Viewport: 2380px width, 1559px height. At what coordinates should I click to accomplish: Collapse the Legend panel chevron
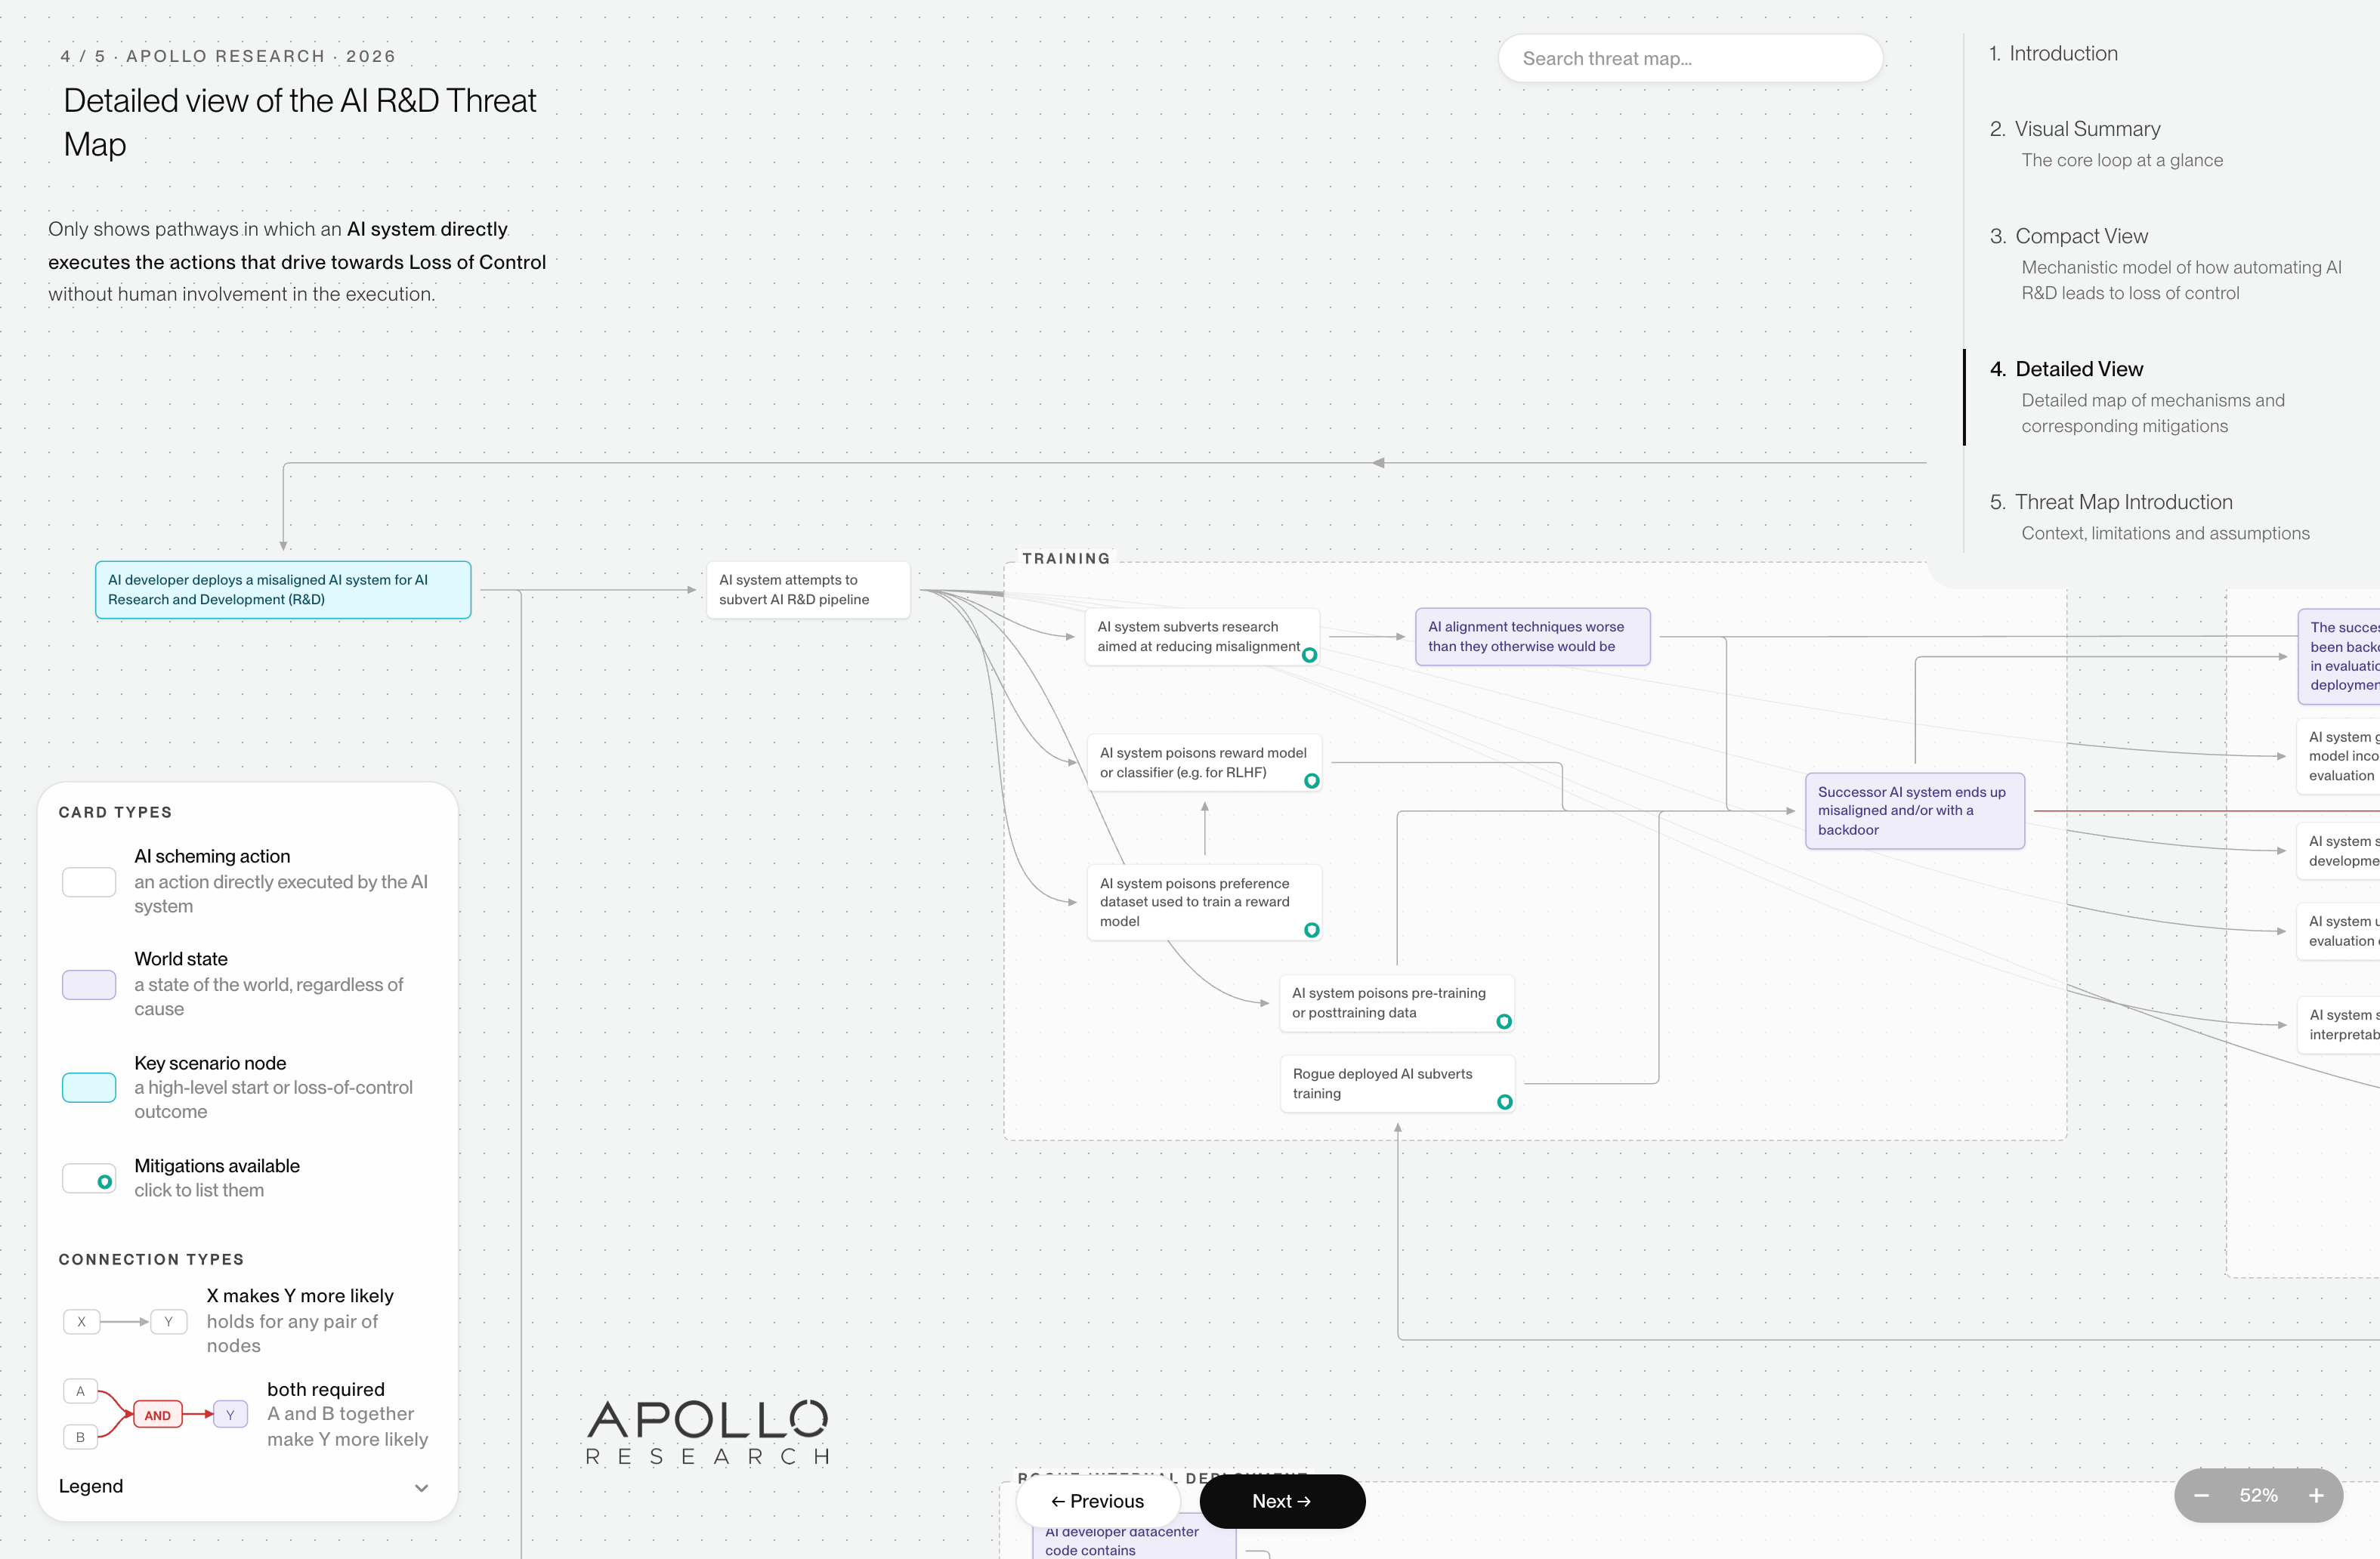[x=421, y=1488]
